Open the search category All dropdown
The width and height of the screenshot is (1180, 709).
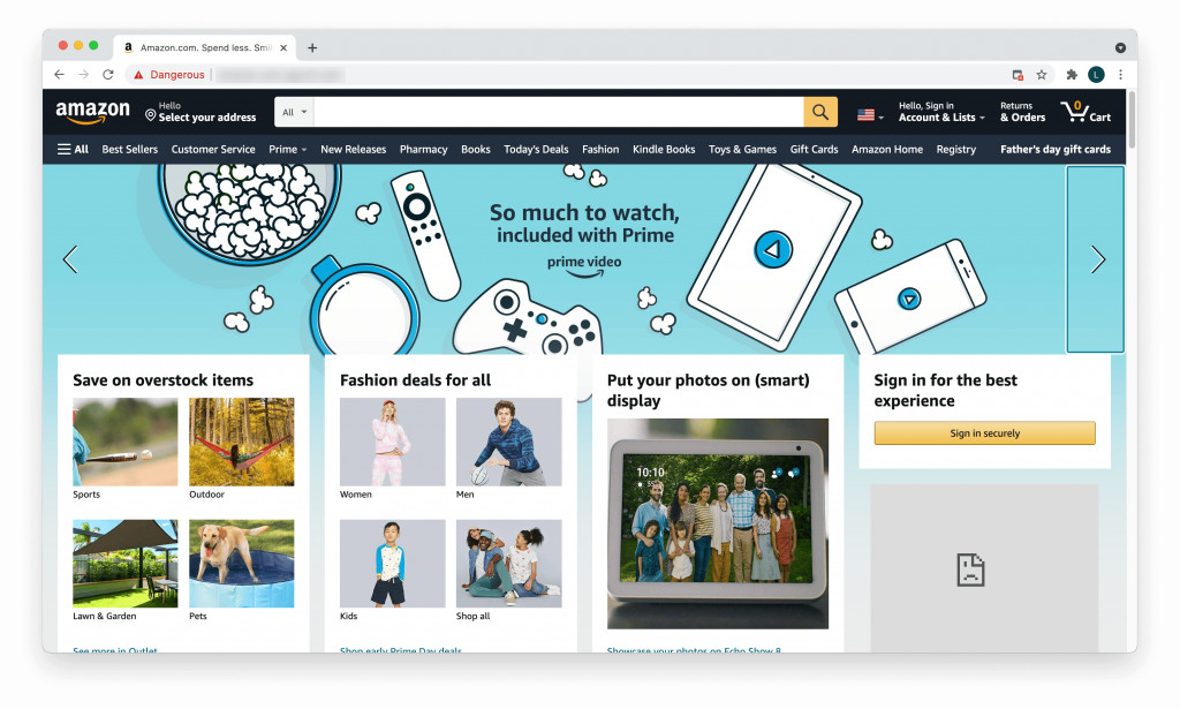293,111
